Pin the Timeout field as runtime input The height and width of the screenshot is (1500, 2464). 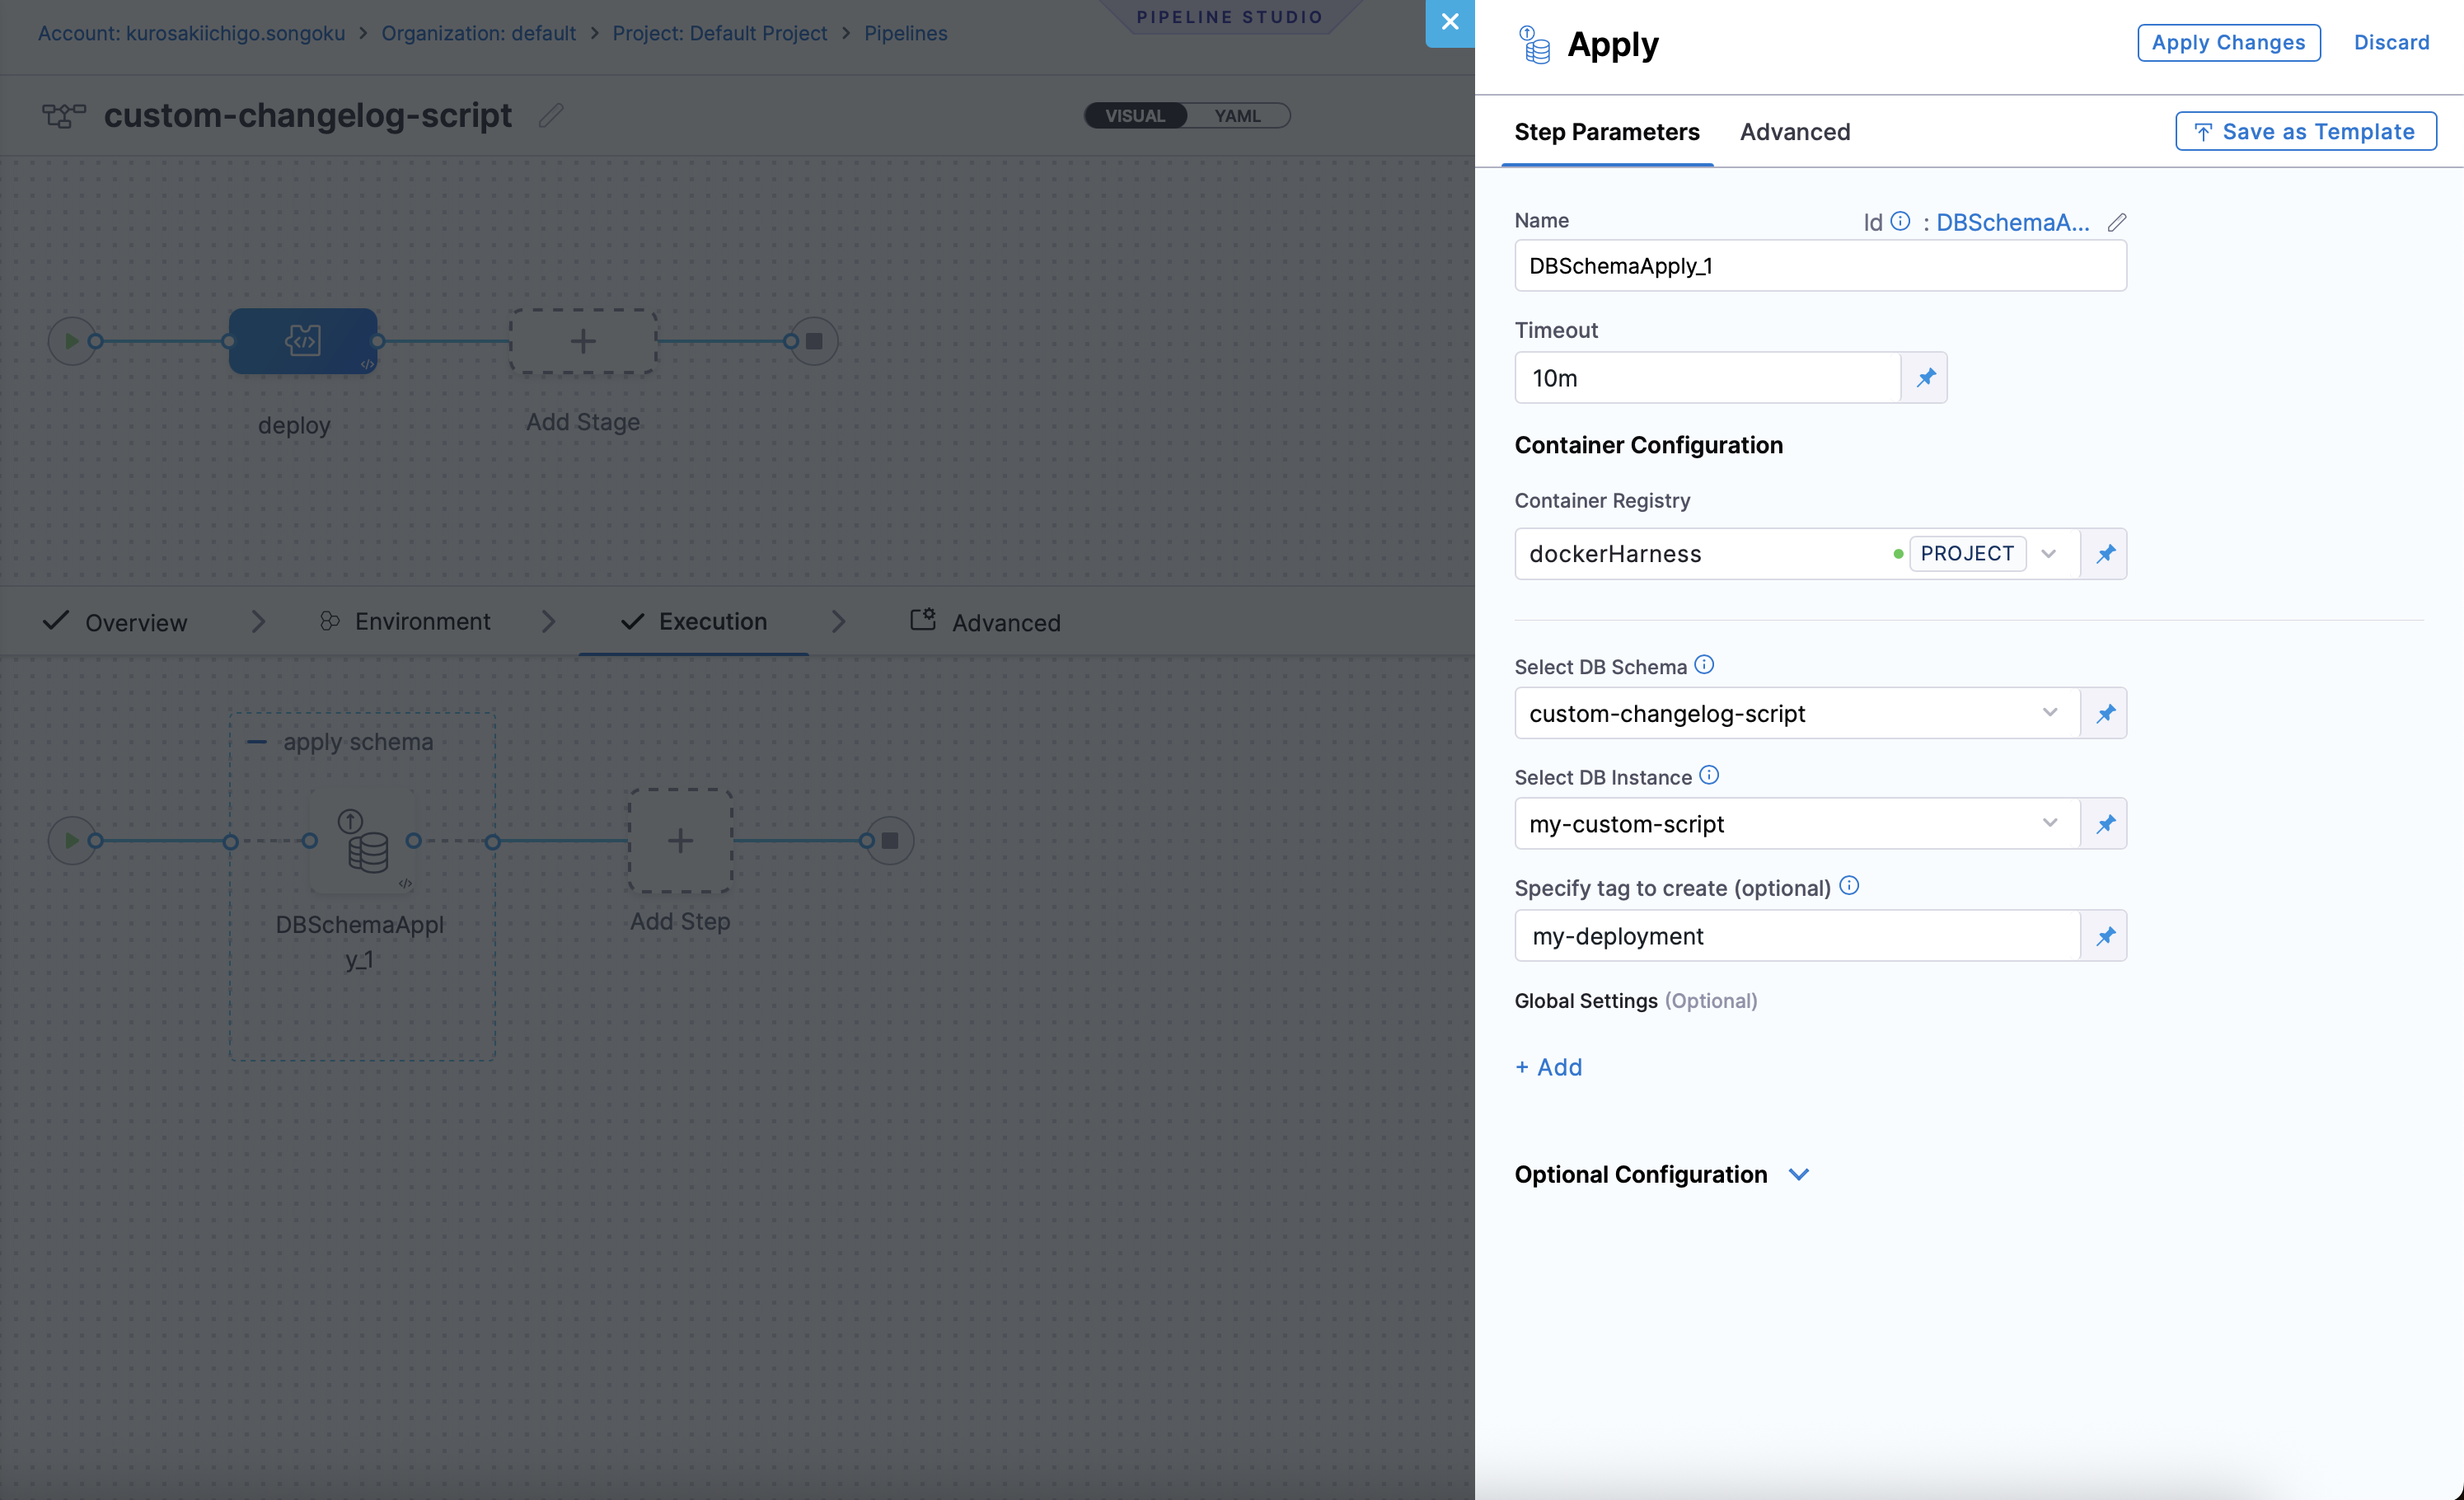(x=1925, y=378)
